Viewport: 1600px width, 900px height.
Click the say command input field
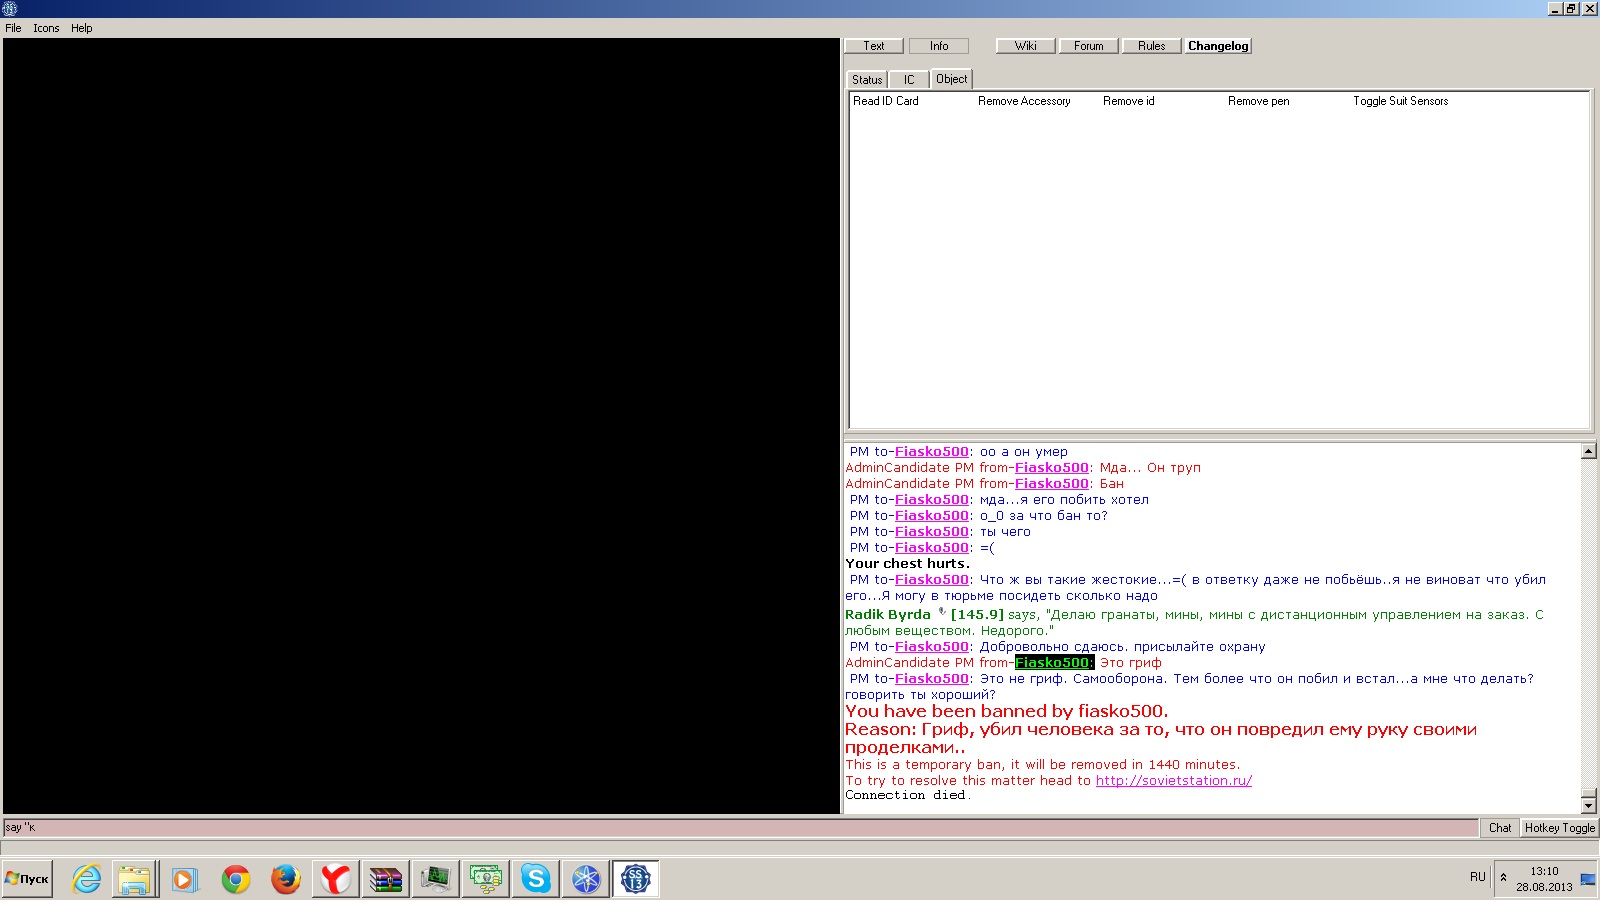tap(740, 828)
